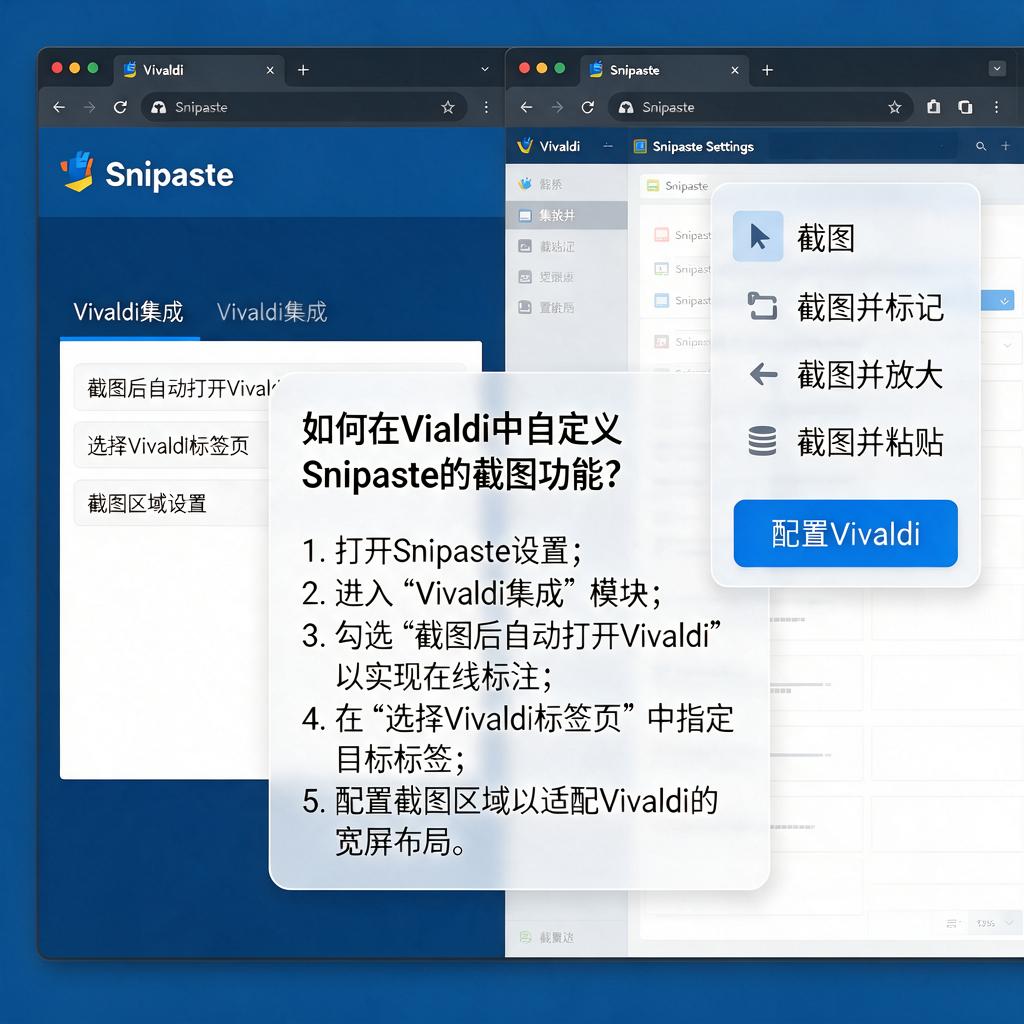Go forward in the right Snipaste window
Viewport: 1024px width, 1024px height.
pyautogui.click(x=557, y=107)
